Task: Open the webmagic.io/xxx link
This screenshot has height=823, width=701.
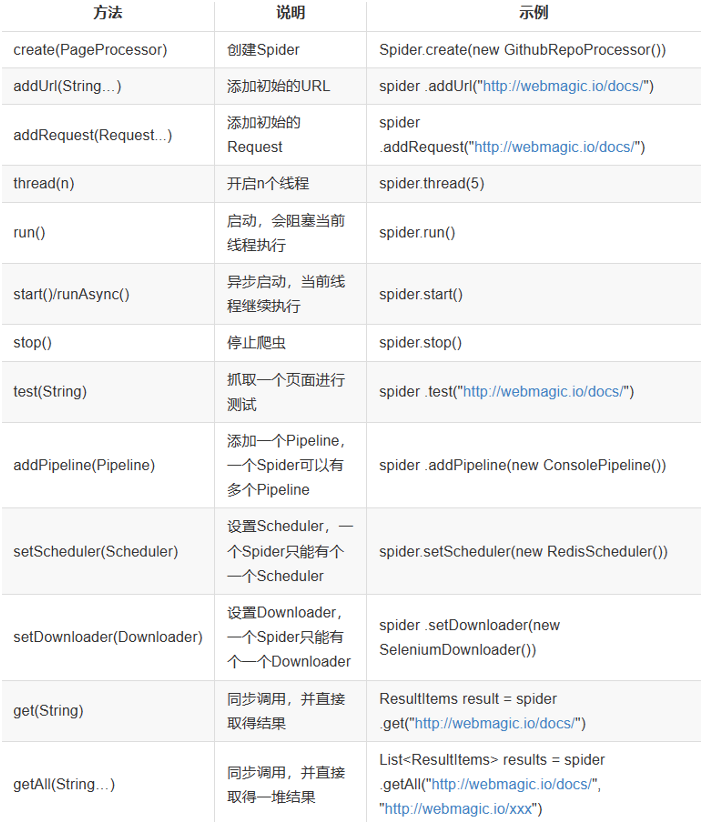Action: (x=459, y=809)
